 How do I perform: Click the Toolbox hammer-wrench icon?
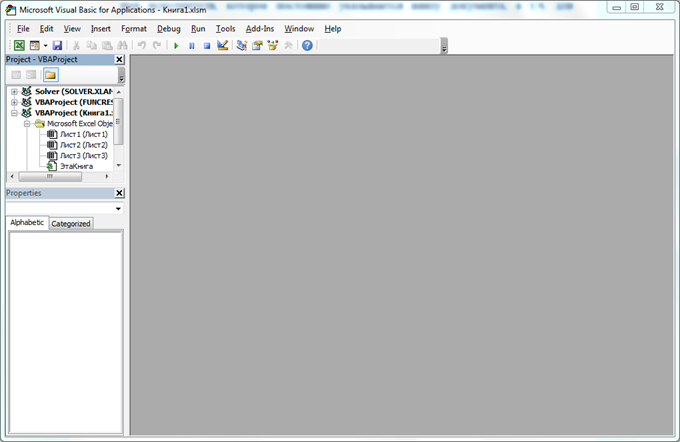[288, 45]
